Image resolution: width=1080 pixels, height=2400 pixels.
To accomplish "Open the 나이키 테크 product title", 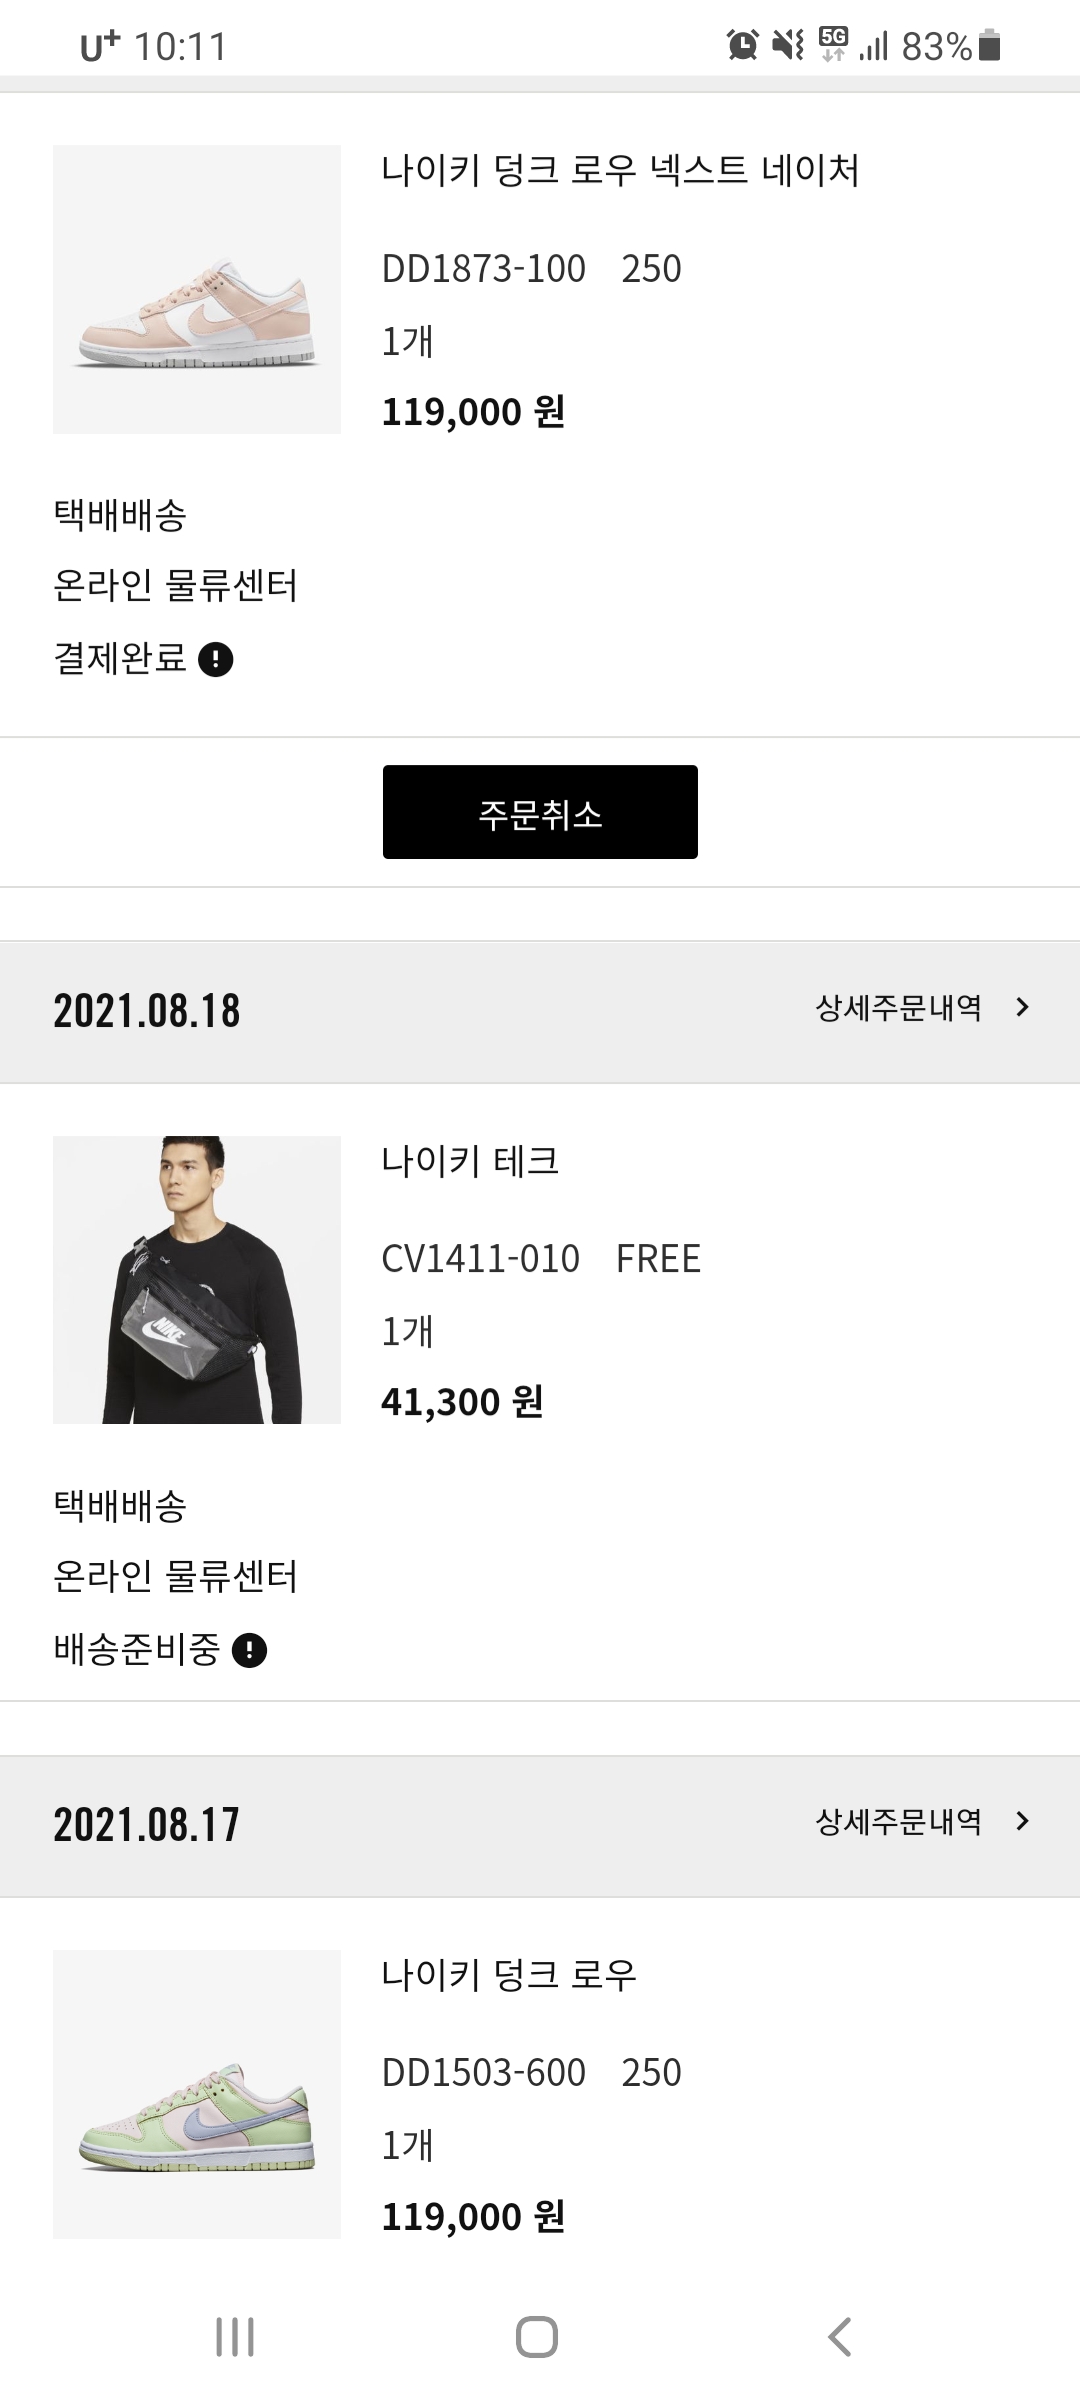I will pos(470,1161).
